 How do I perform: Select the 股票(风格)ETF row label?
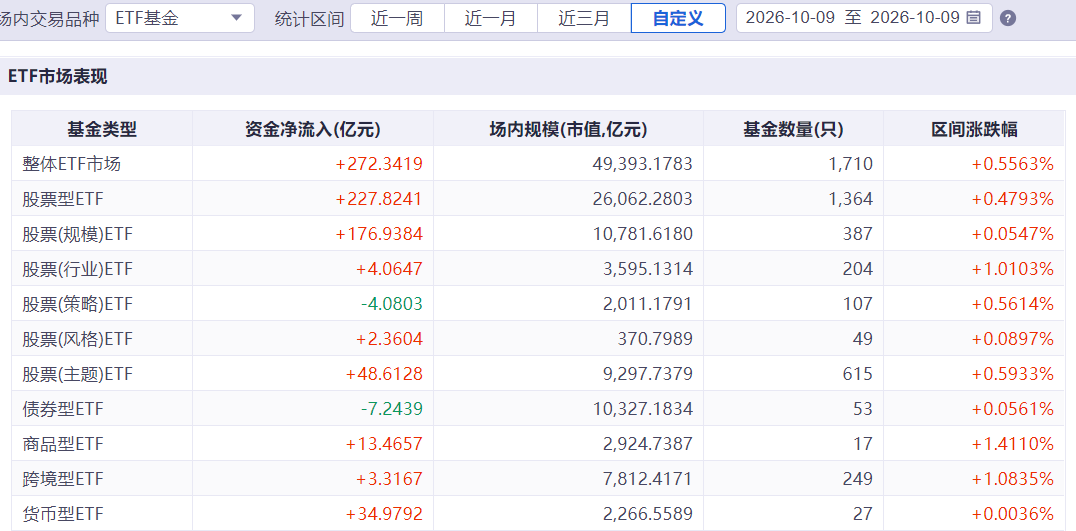click(x=78, y=339)
